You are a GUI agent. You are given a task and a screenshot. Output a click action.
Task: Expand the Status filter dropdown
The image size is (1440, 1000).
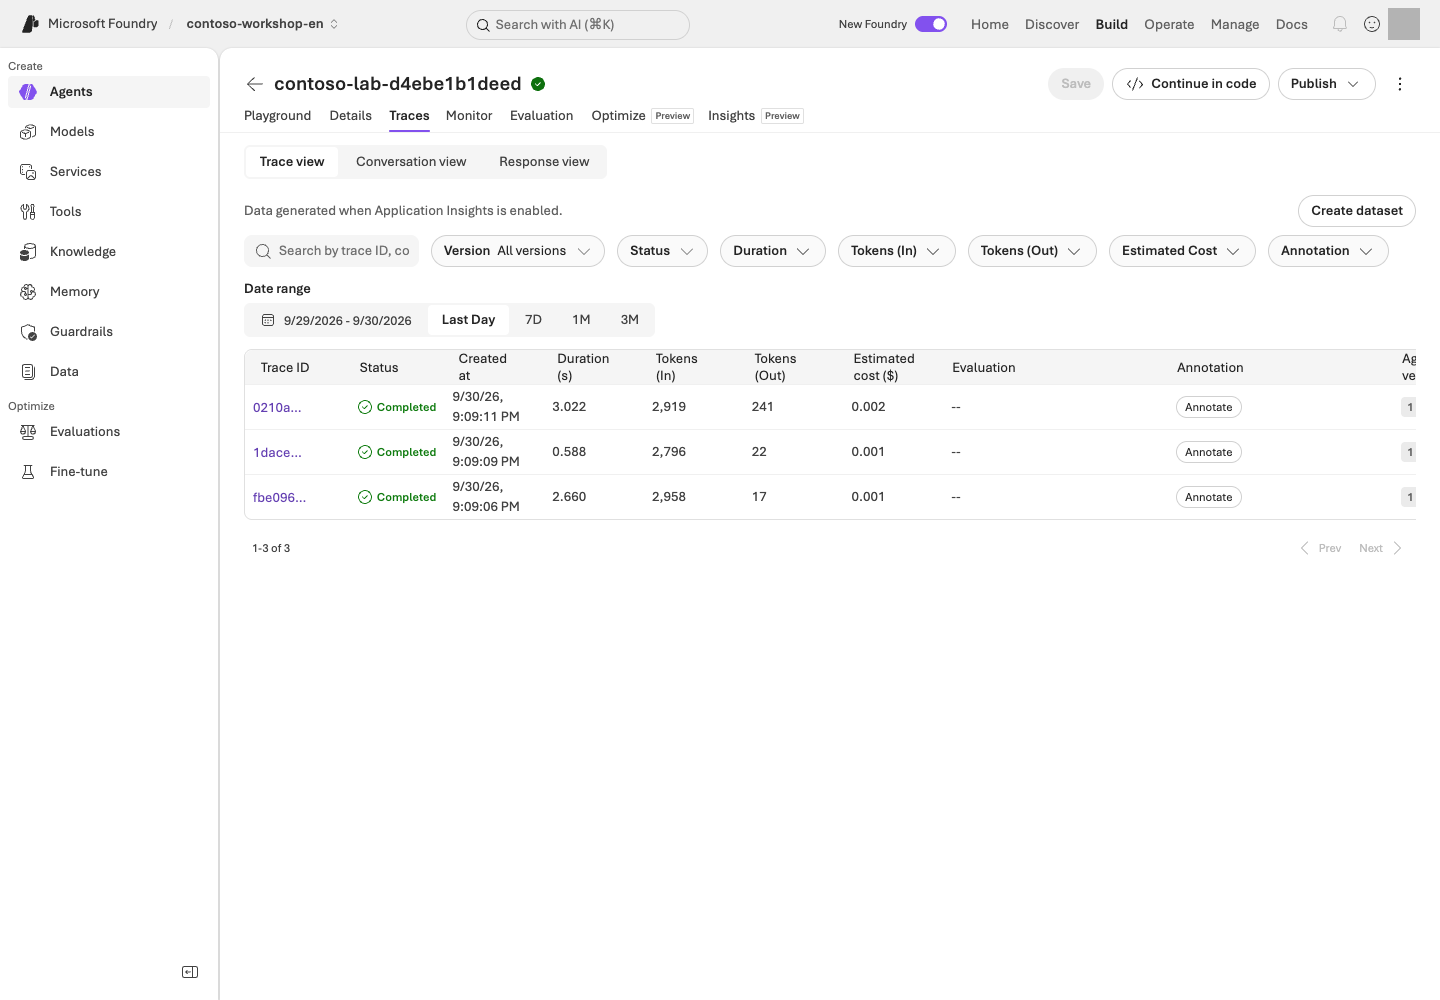tap(662, 251)
